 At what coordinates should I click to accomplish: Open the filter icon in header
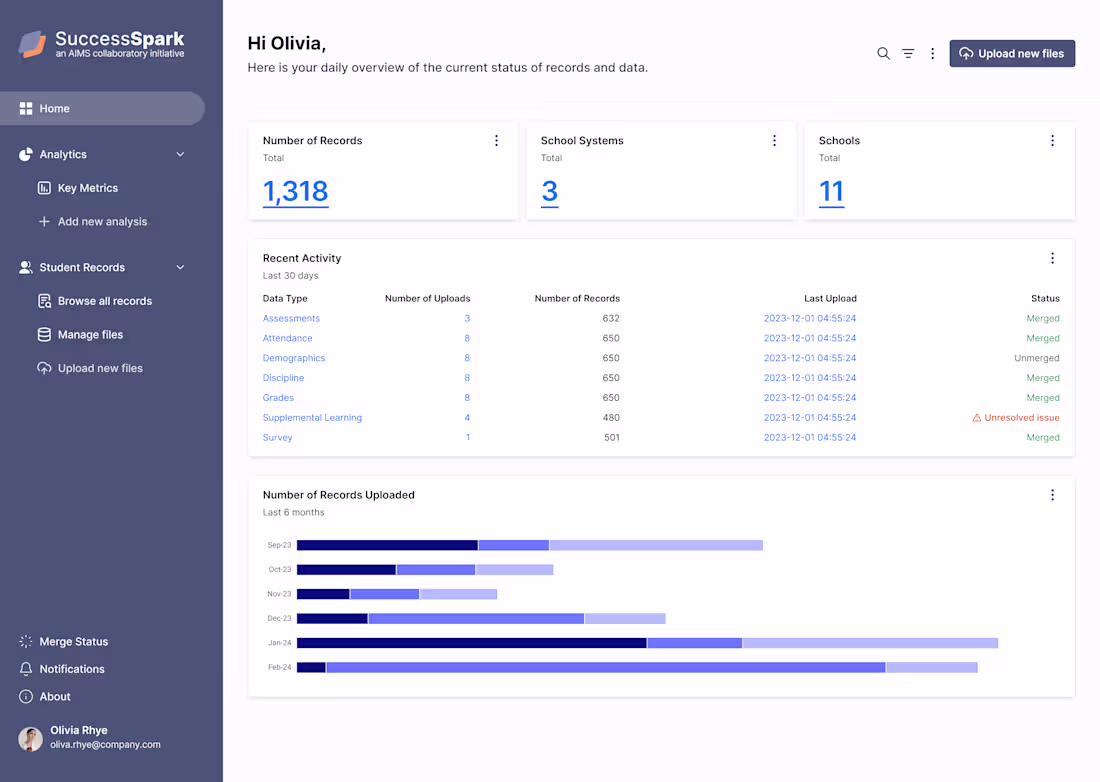[908, 54]
